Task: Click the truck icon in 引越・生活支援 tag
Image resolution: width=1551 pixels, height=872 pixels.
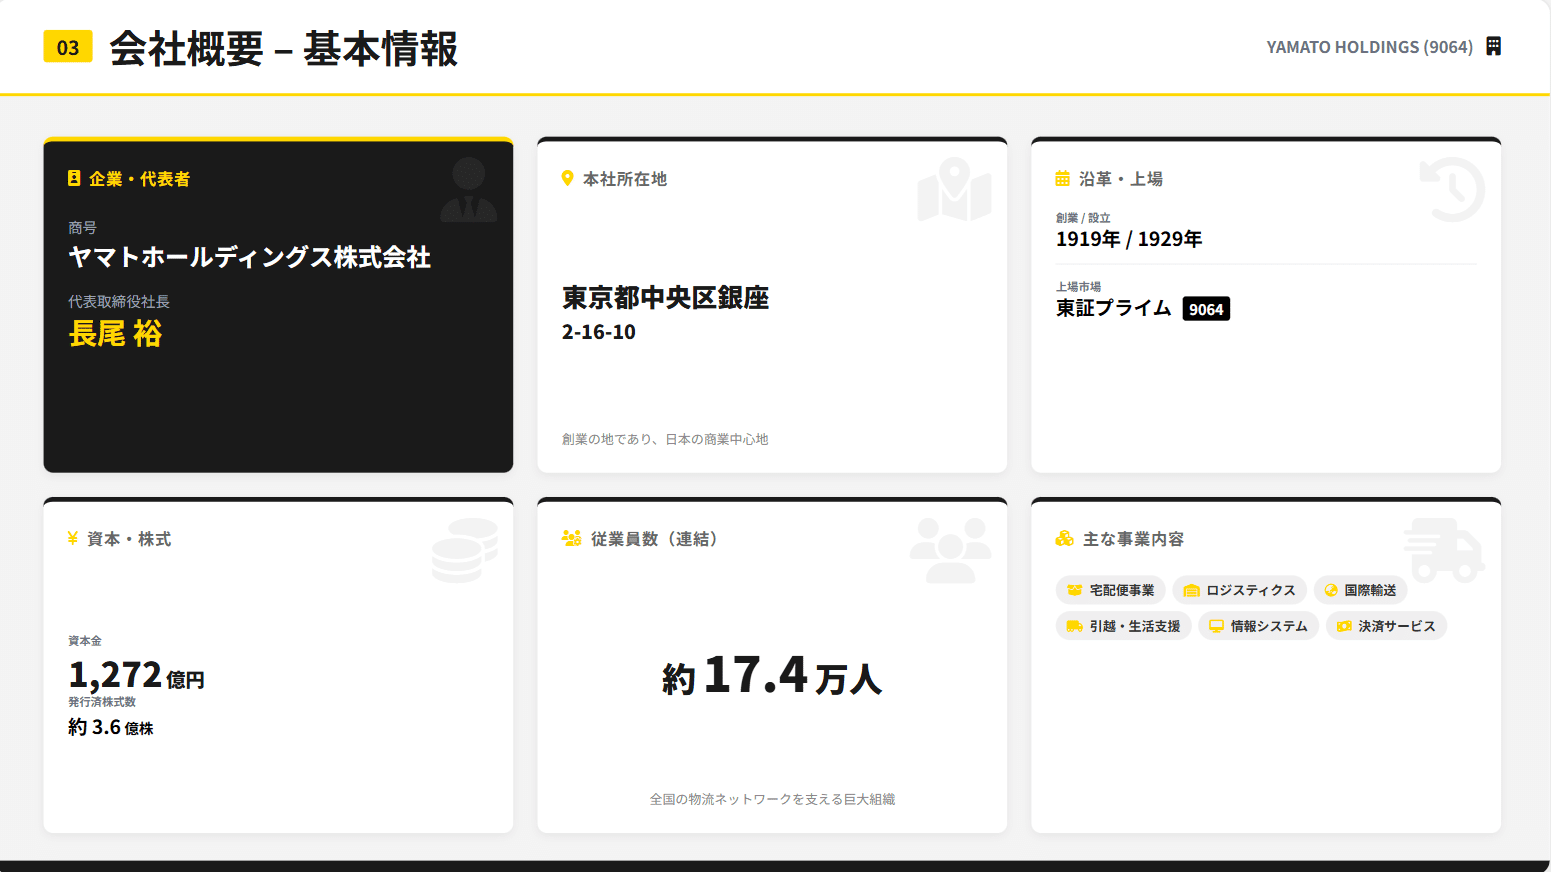Action: [1074, 626]
